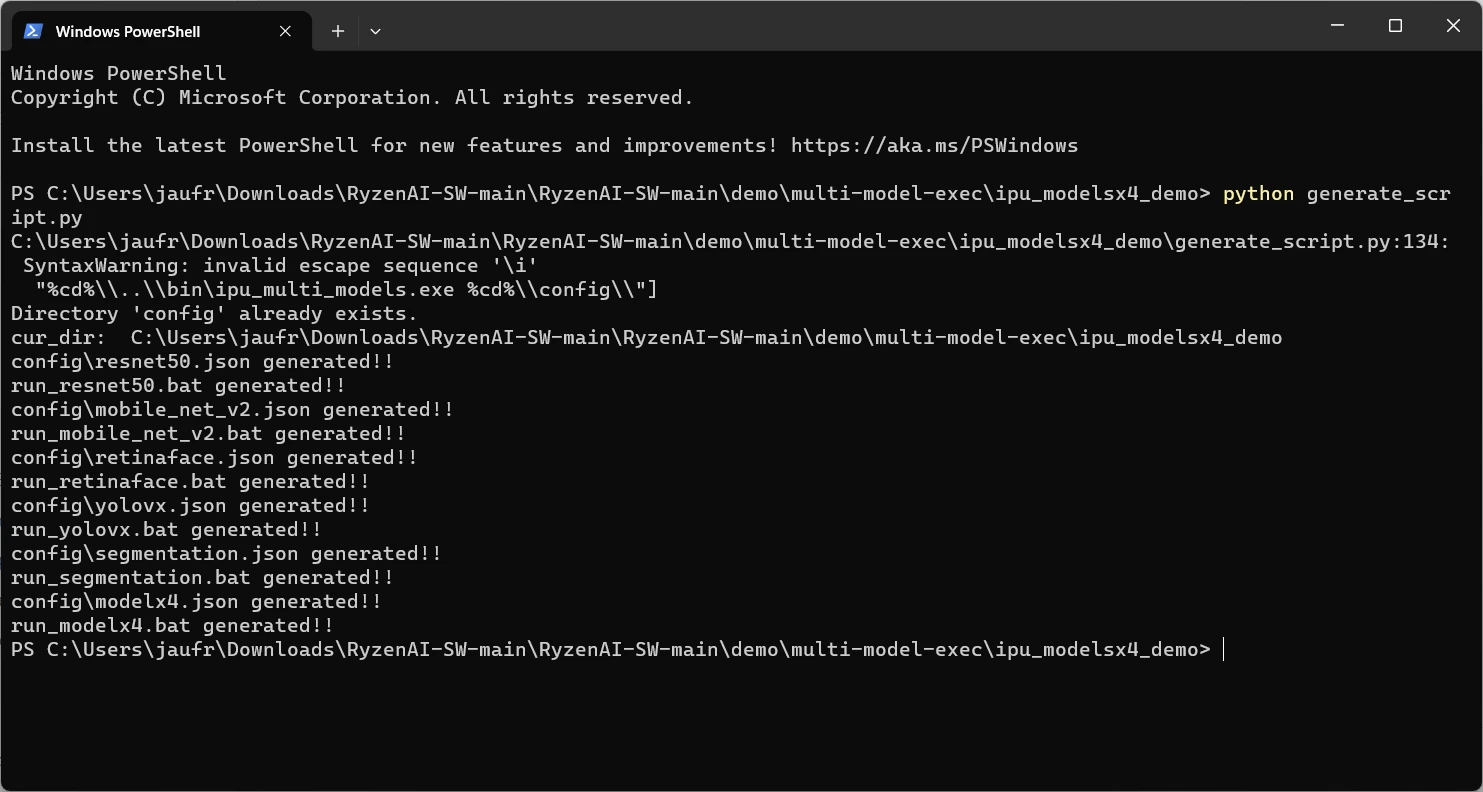Click the 'run_modelx4.bat generated!!' line
The image size is (1483, 792).
click(172, 626)
